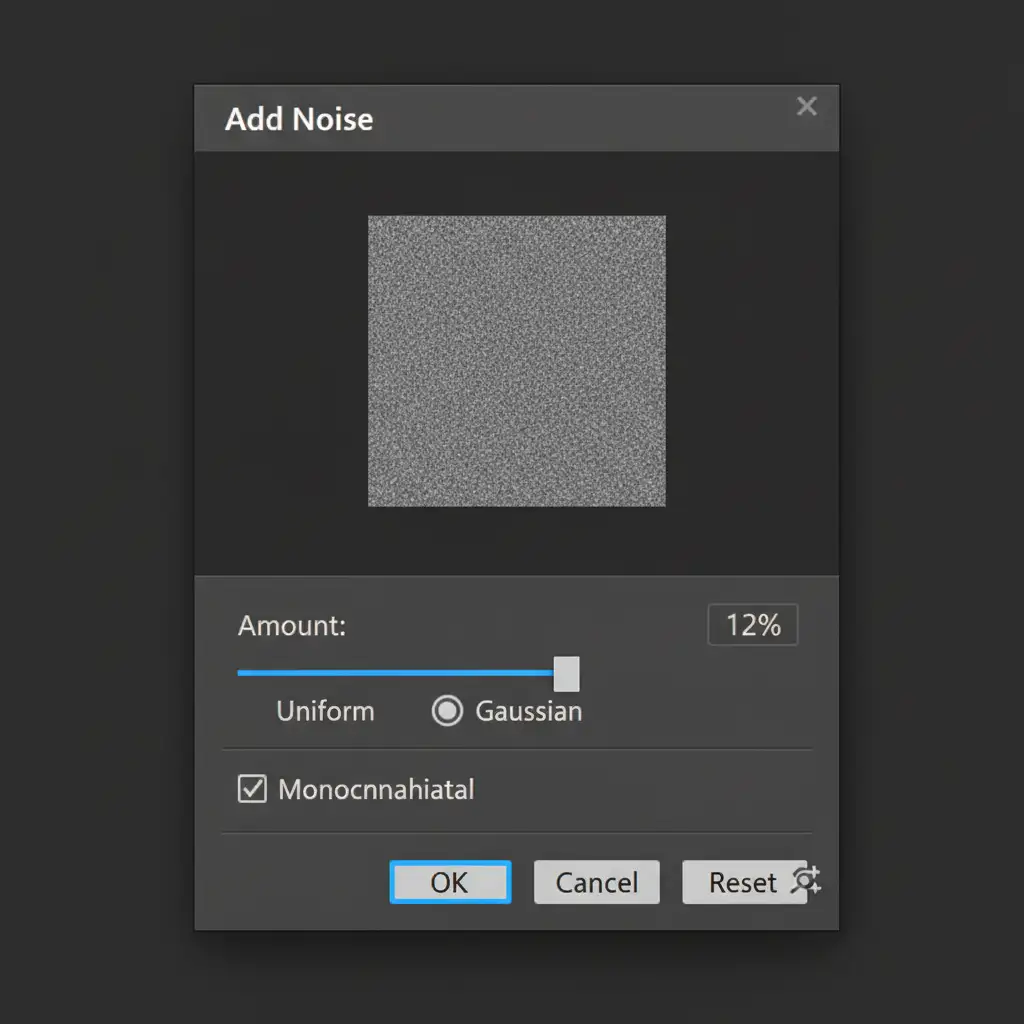Click the Amount slider handle
The height and width of the screenshot is (1024, 1024).
coord(566,674)
